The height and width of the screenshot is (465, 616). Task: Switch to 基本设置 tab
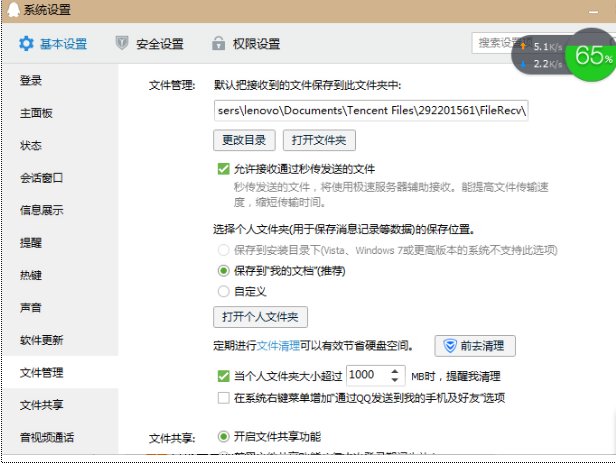[53, 44]
